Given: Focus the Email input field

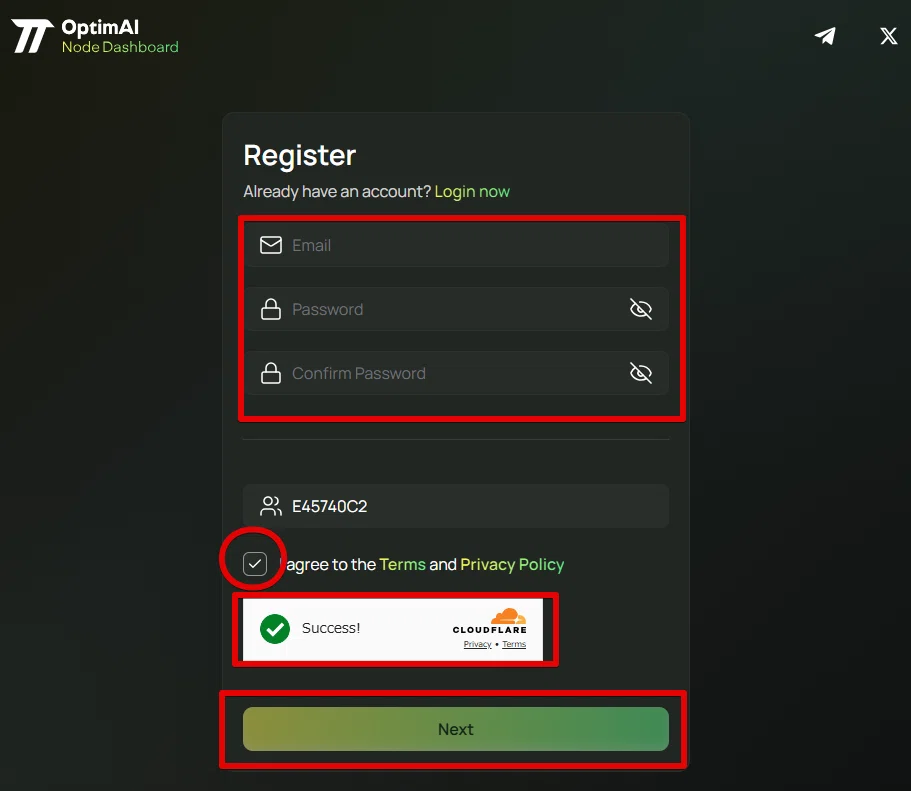Looking at the screenshot, I should click(456, 245).
